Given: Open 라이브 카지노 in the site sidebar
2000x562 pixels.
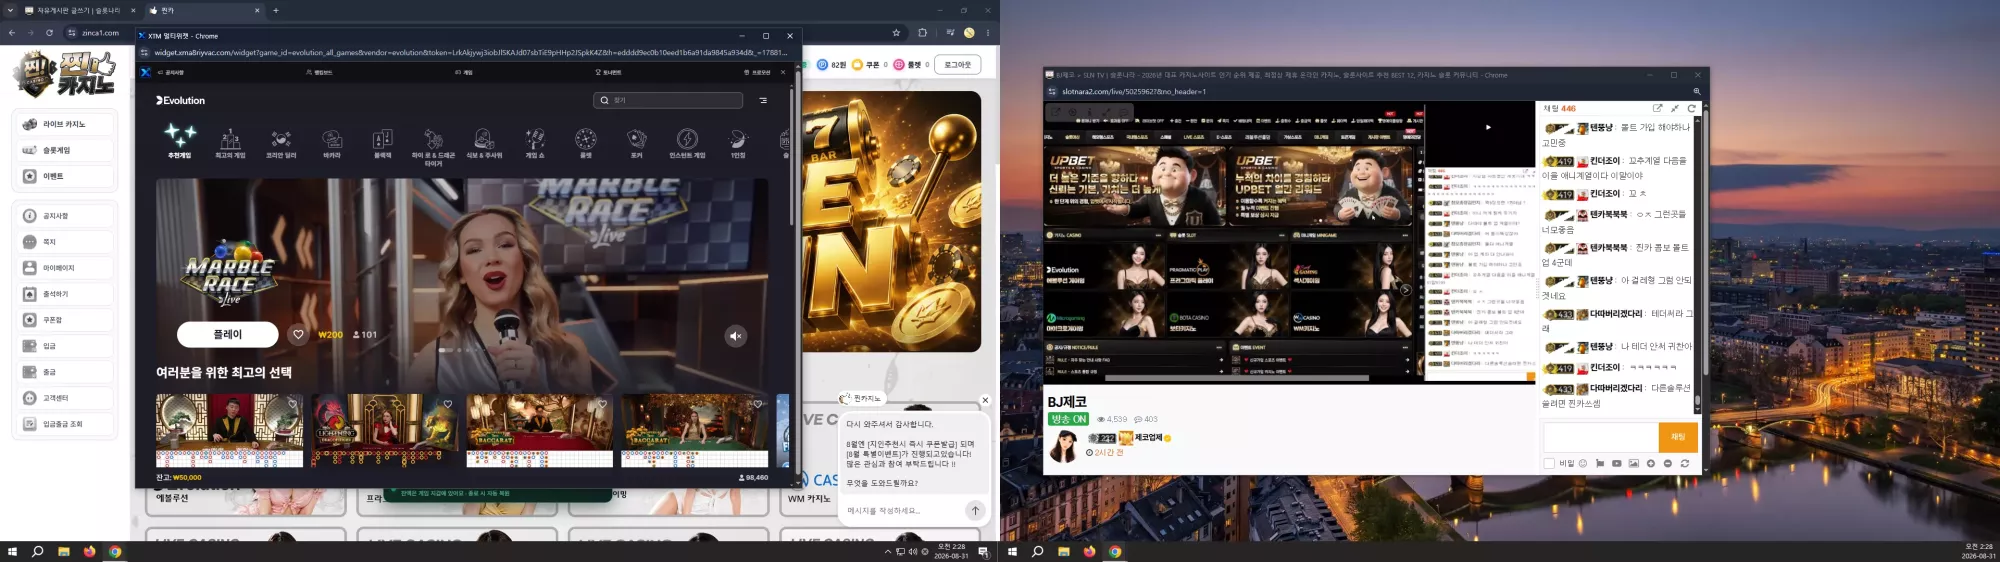Looking at the screenshot, I should click(x=65, y=124).
